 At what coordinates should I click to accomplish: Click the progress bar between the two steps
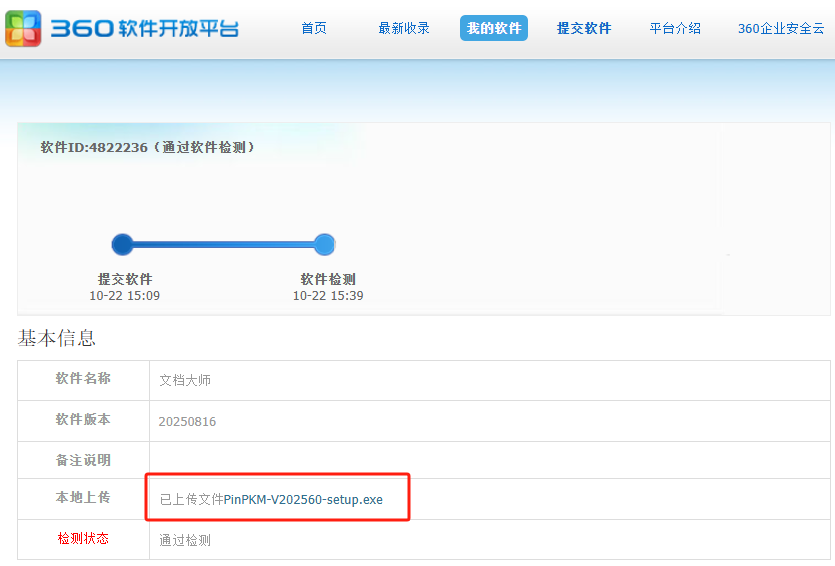pos(223,244)
